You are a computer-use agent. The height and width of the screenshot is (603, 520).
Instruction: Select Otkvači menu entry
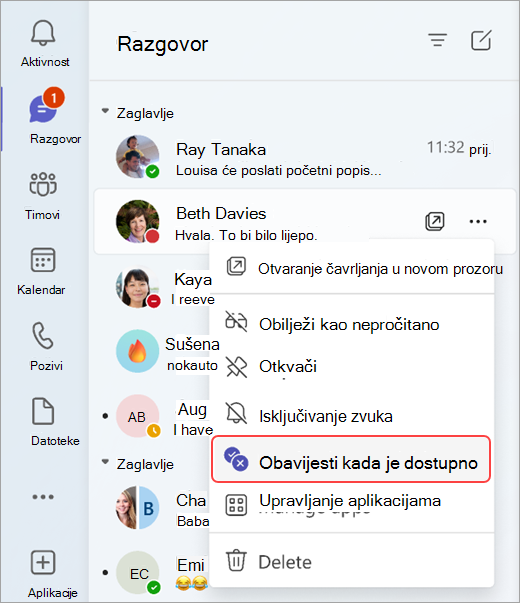(x=352, y=366)
